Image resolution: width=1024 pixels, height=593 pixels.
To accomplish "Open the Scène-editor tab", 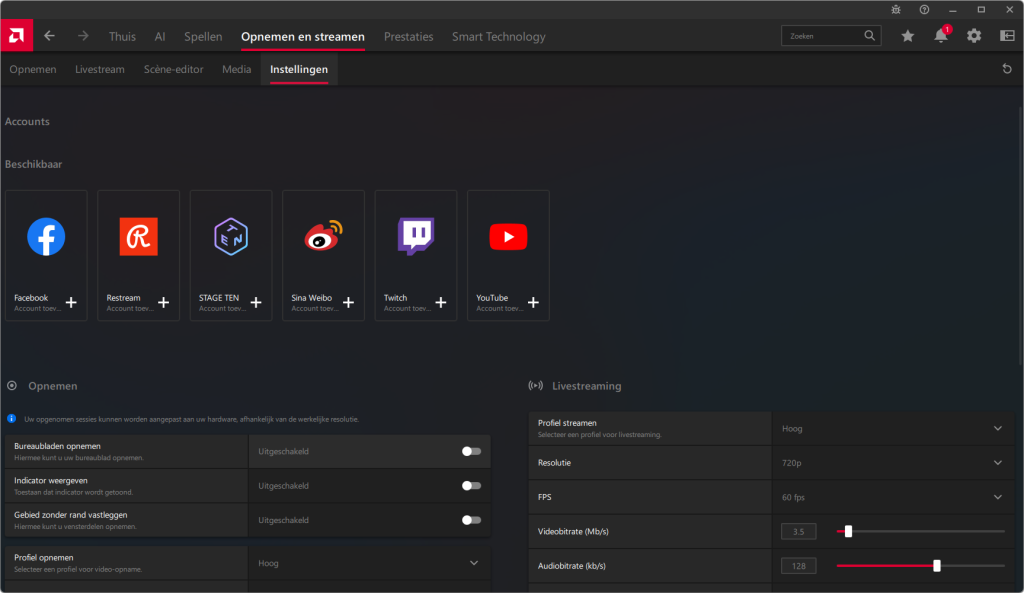I will pyautogui.click(x=173, y=69).
